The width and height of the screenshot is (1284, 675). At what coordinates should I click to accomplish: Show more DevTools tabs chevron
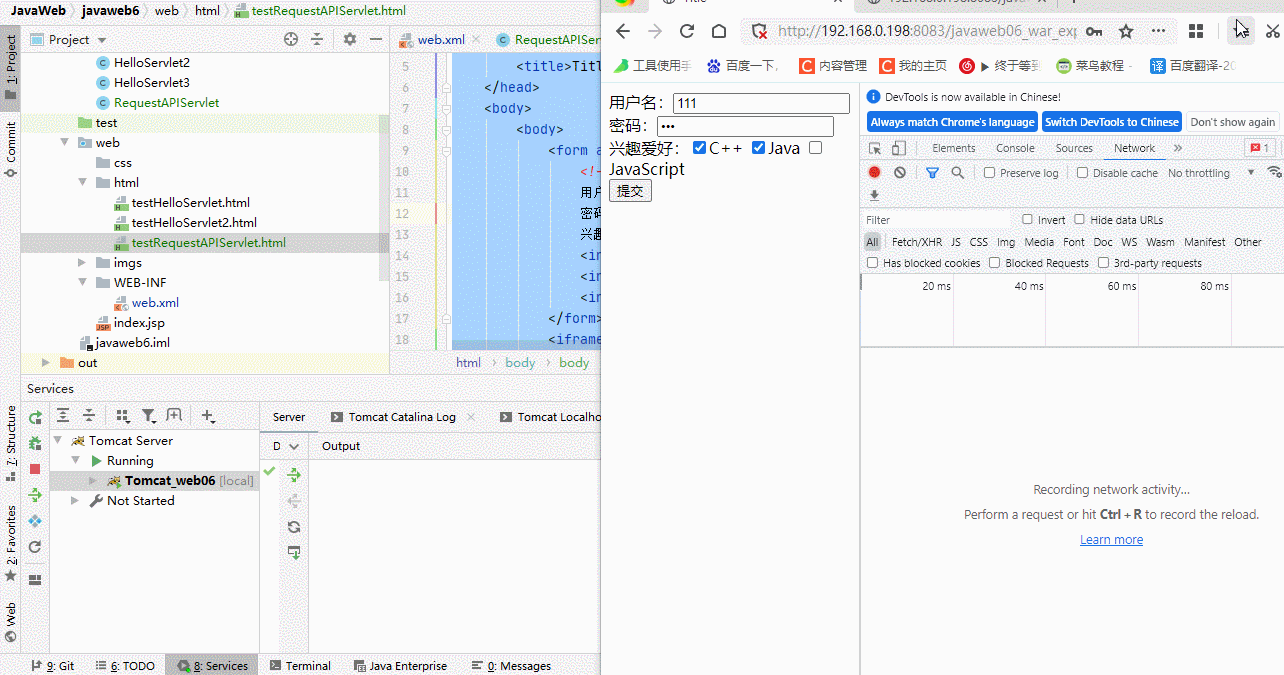pos(1177,148)
